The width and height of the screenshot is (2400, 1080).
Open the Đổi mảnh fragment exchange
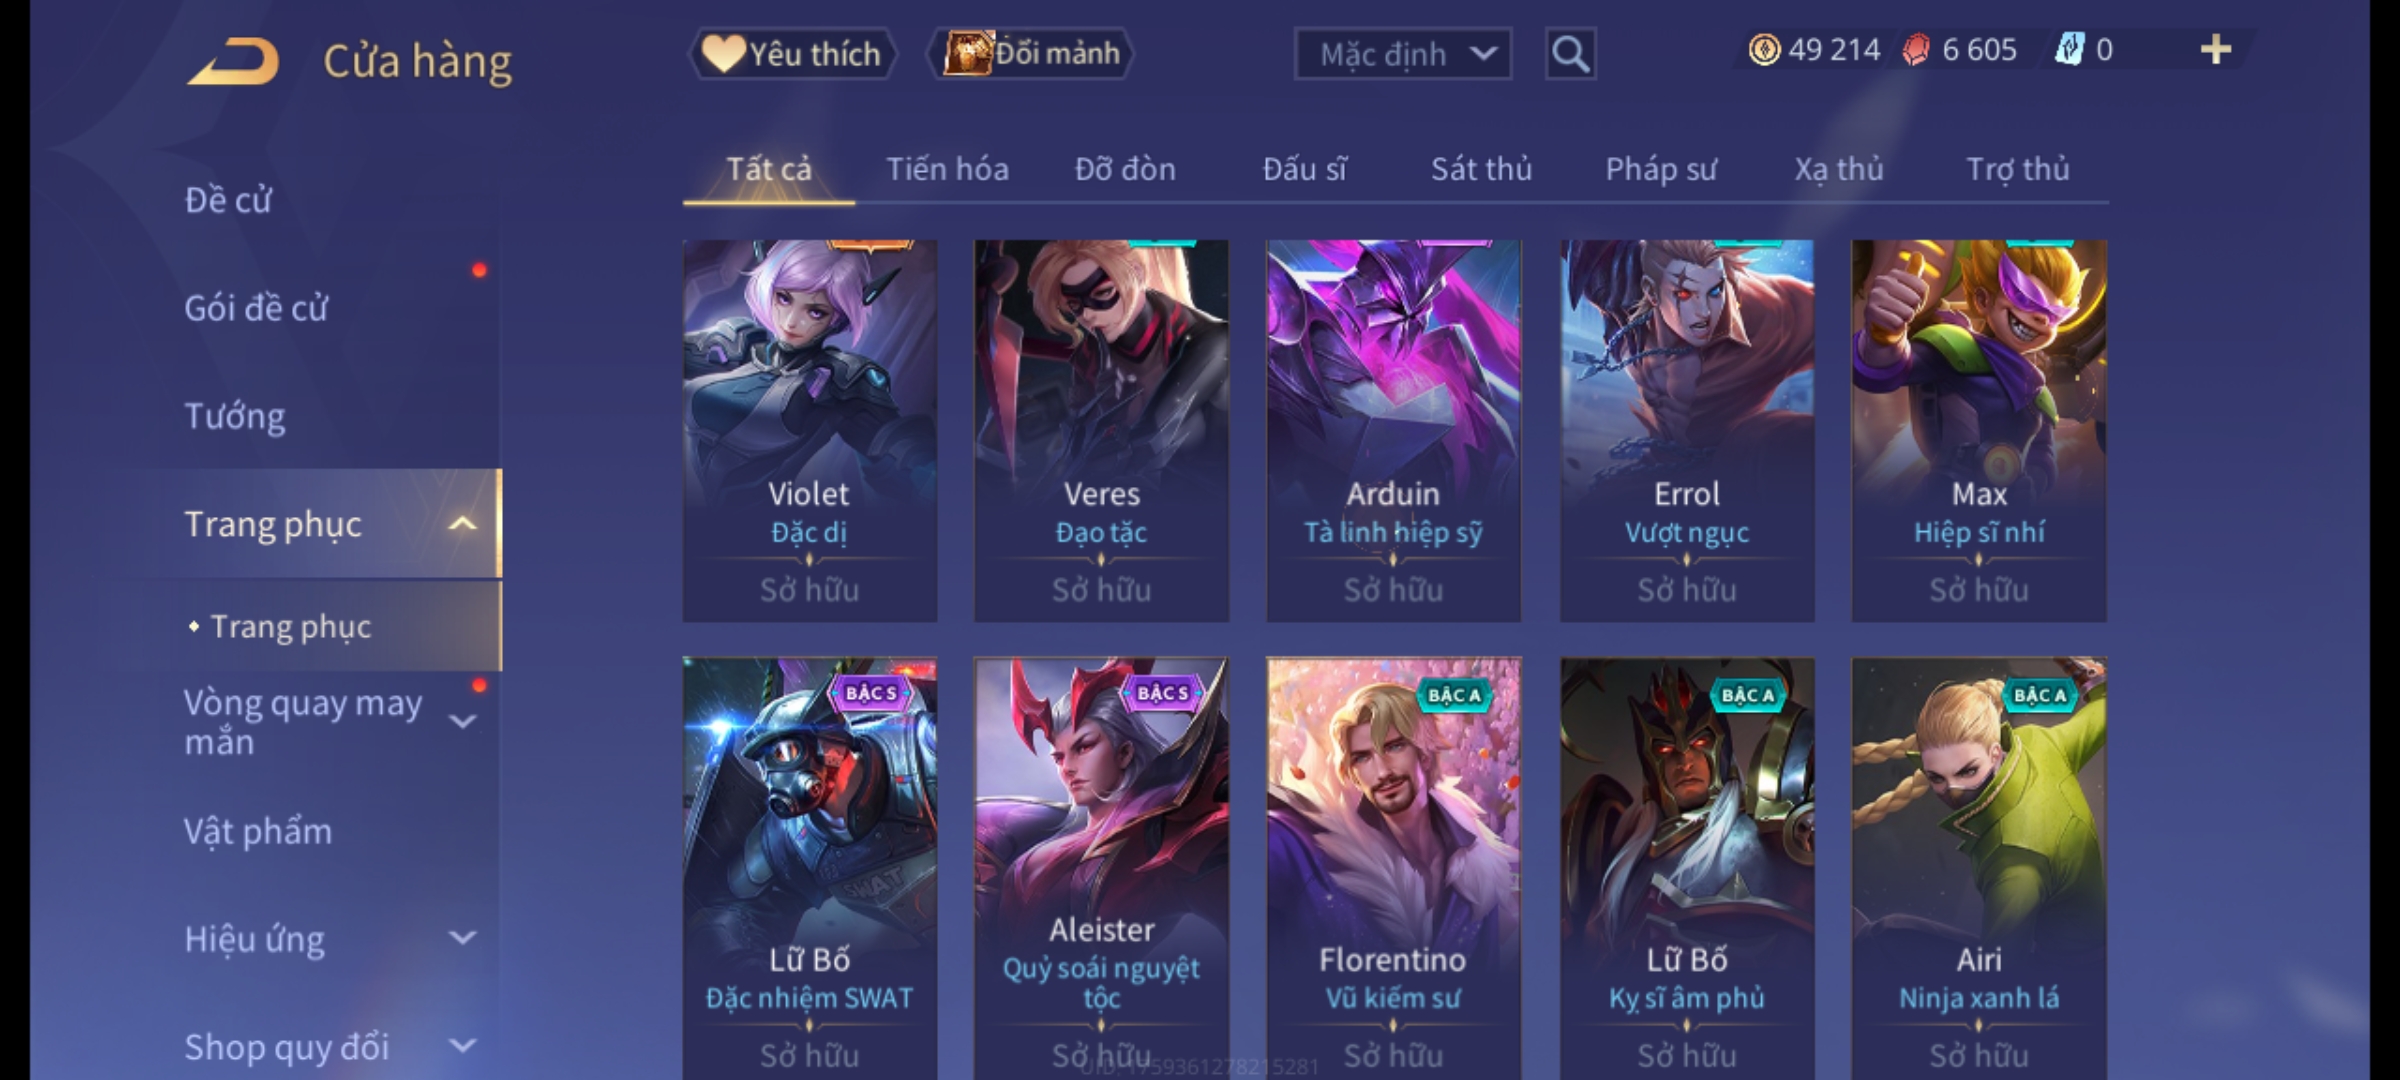tap(1031, 53)
